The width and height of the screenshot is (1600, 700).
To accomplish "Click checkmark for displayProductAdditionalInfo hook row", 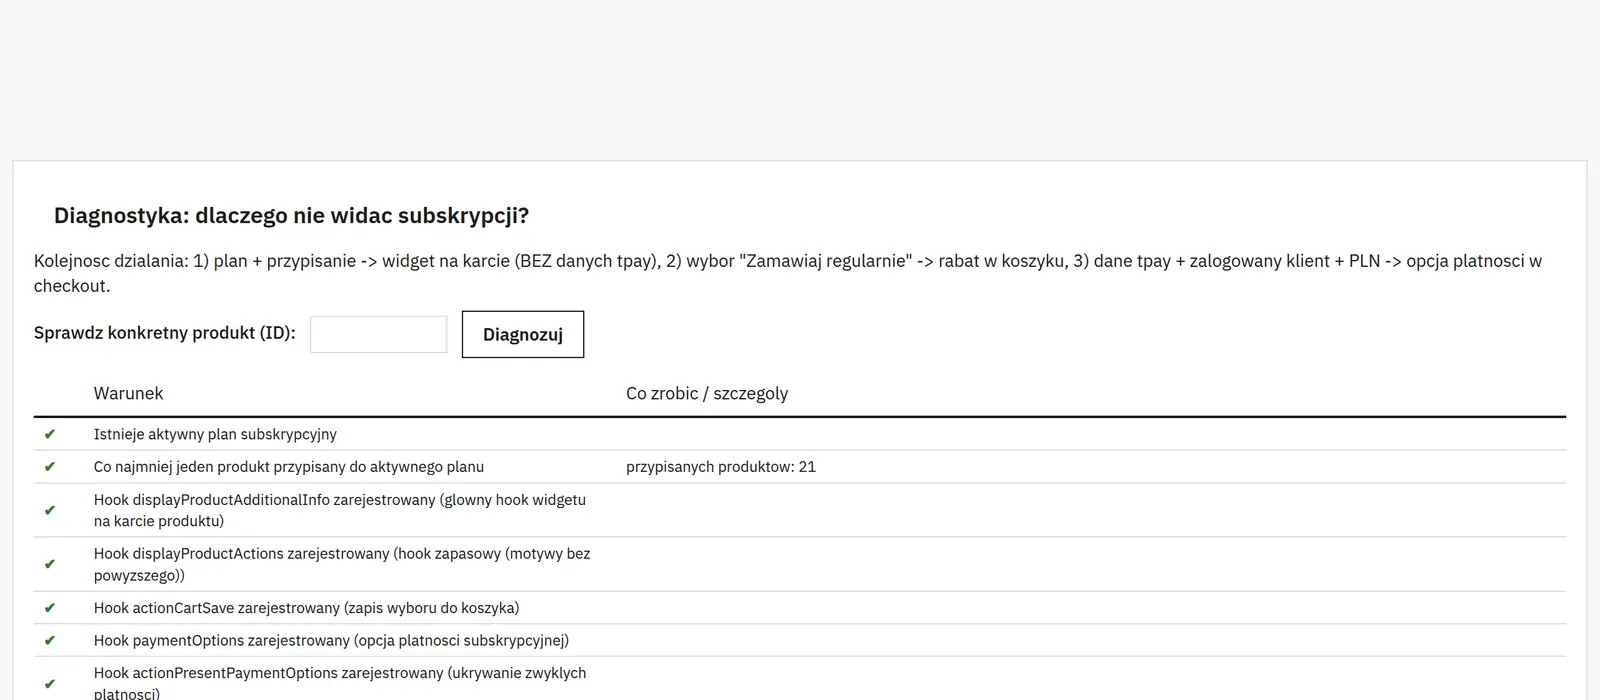I will tap(50, 510).
